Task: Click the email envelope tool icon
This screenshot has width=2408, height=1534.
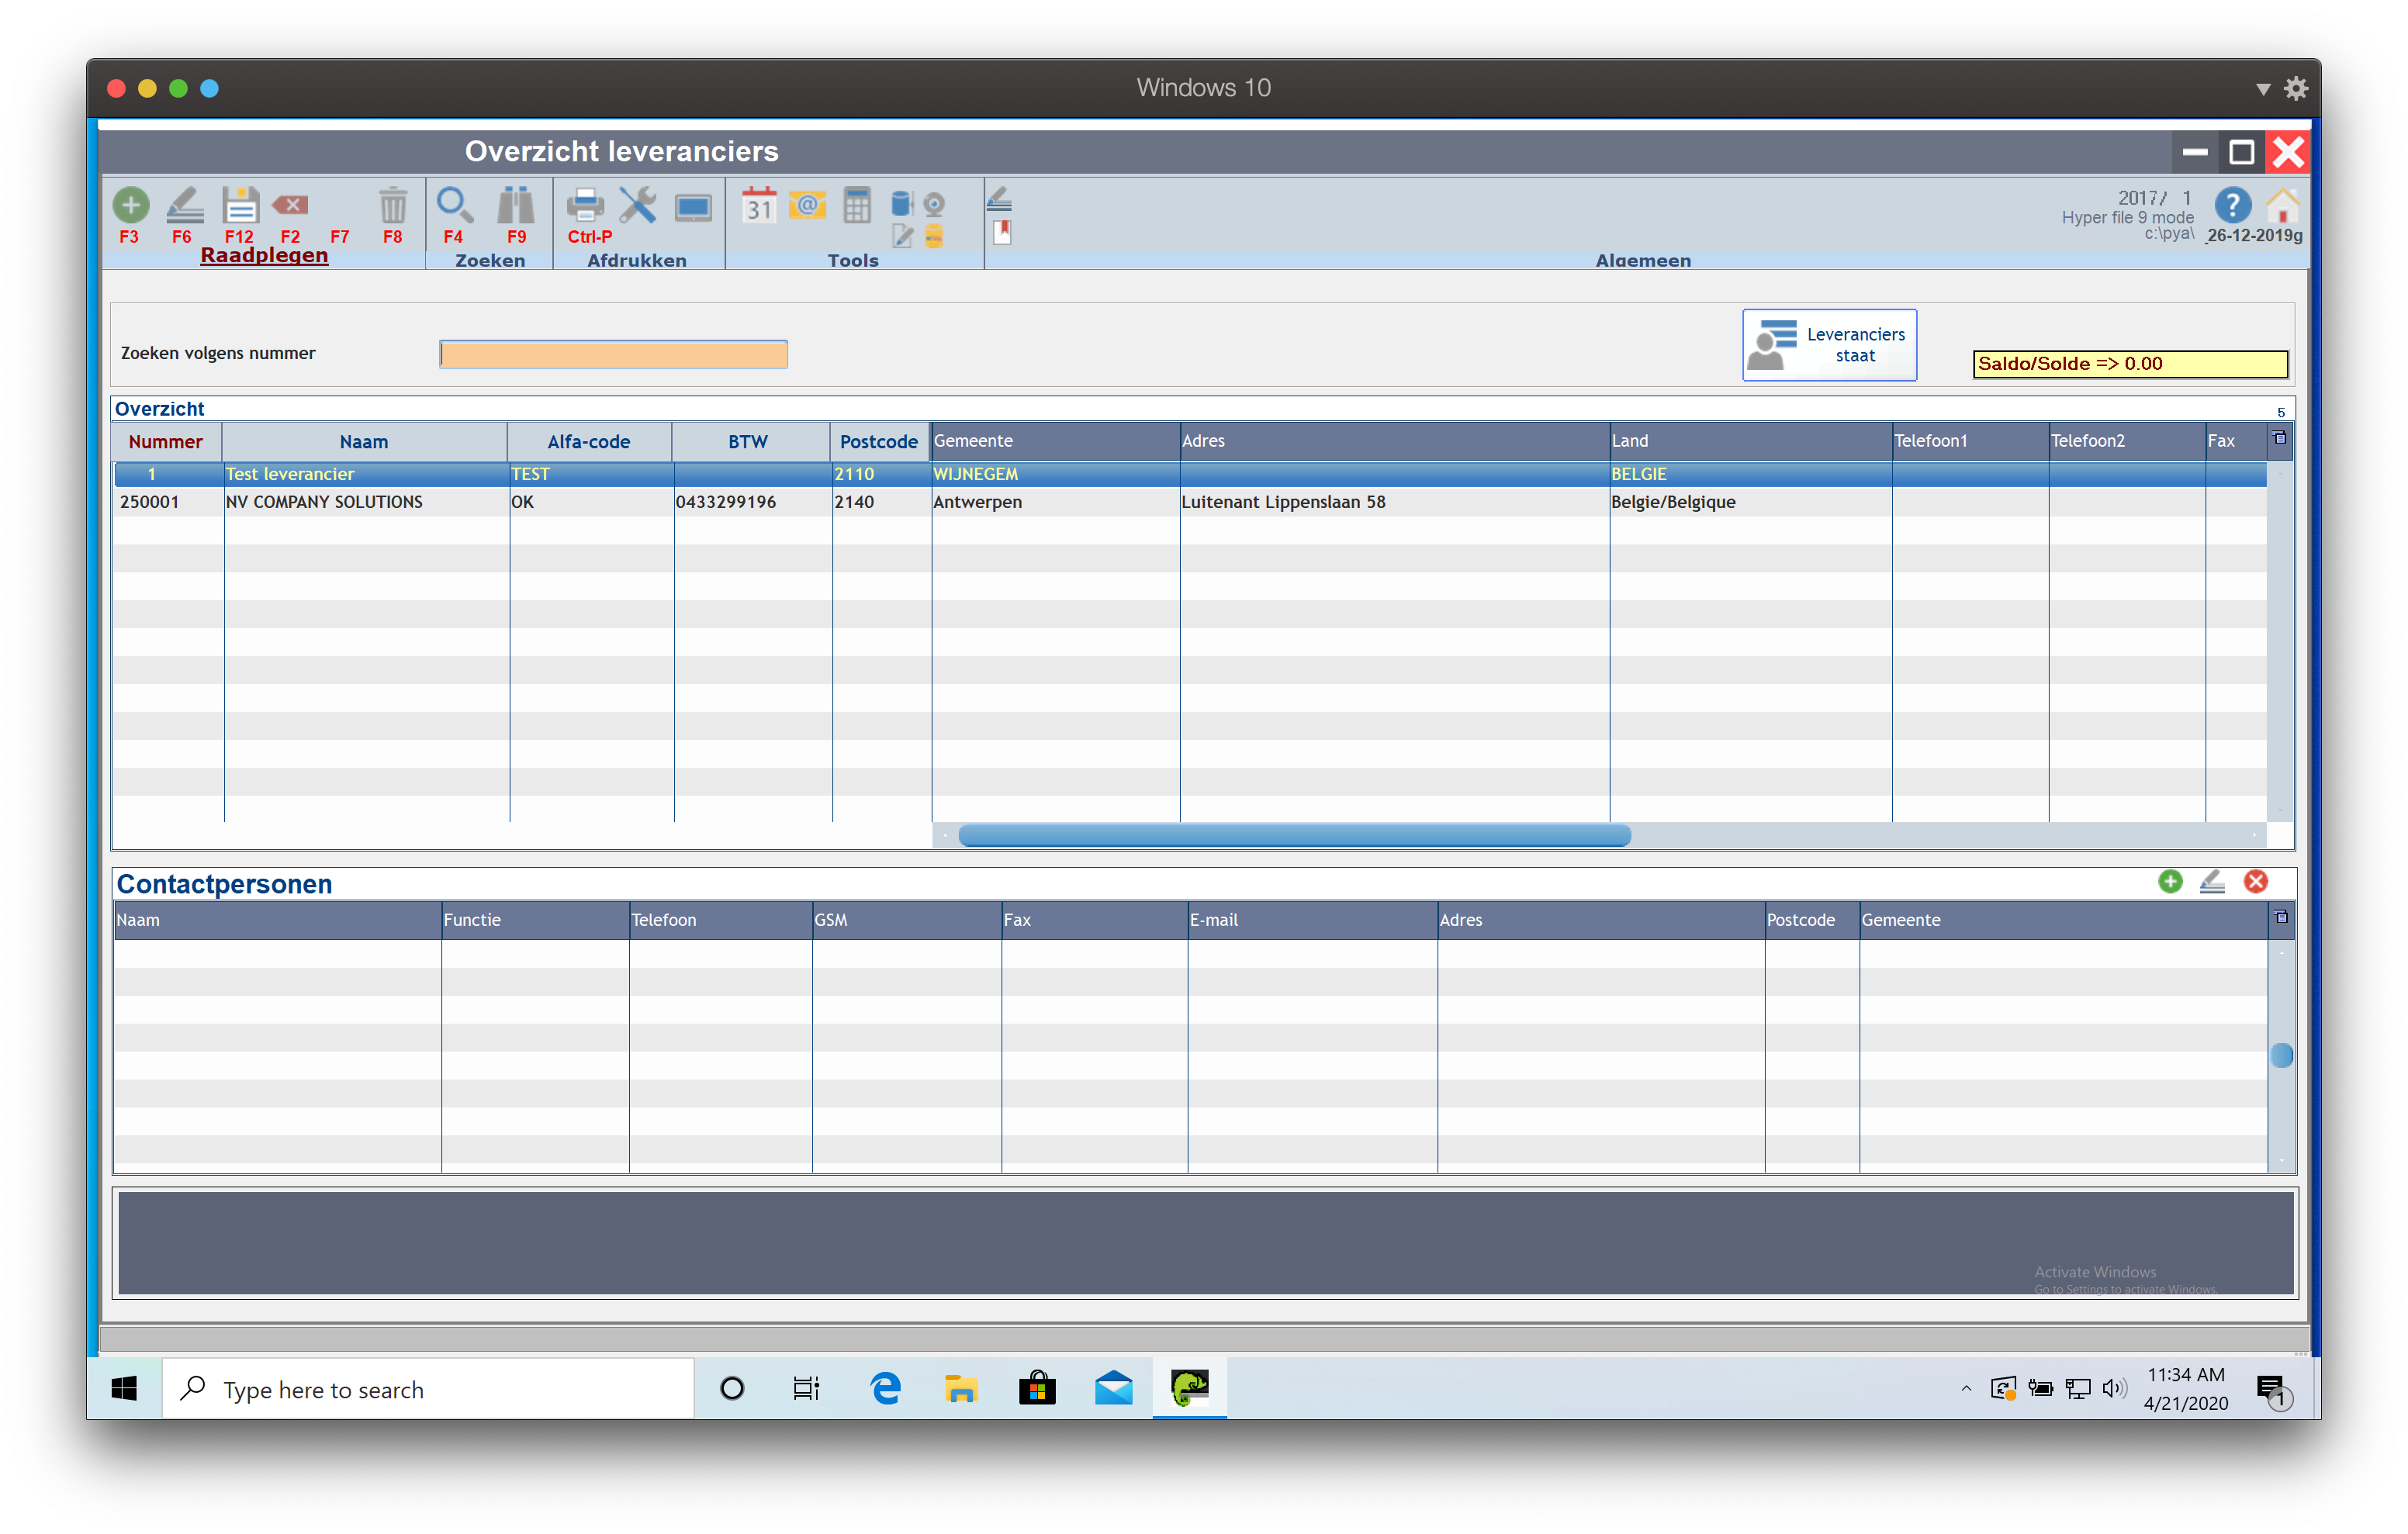Action: (x=807, y=205)
